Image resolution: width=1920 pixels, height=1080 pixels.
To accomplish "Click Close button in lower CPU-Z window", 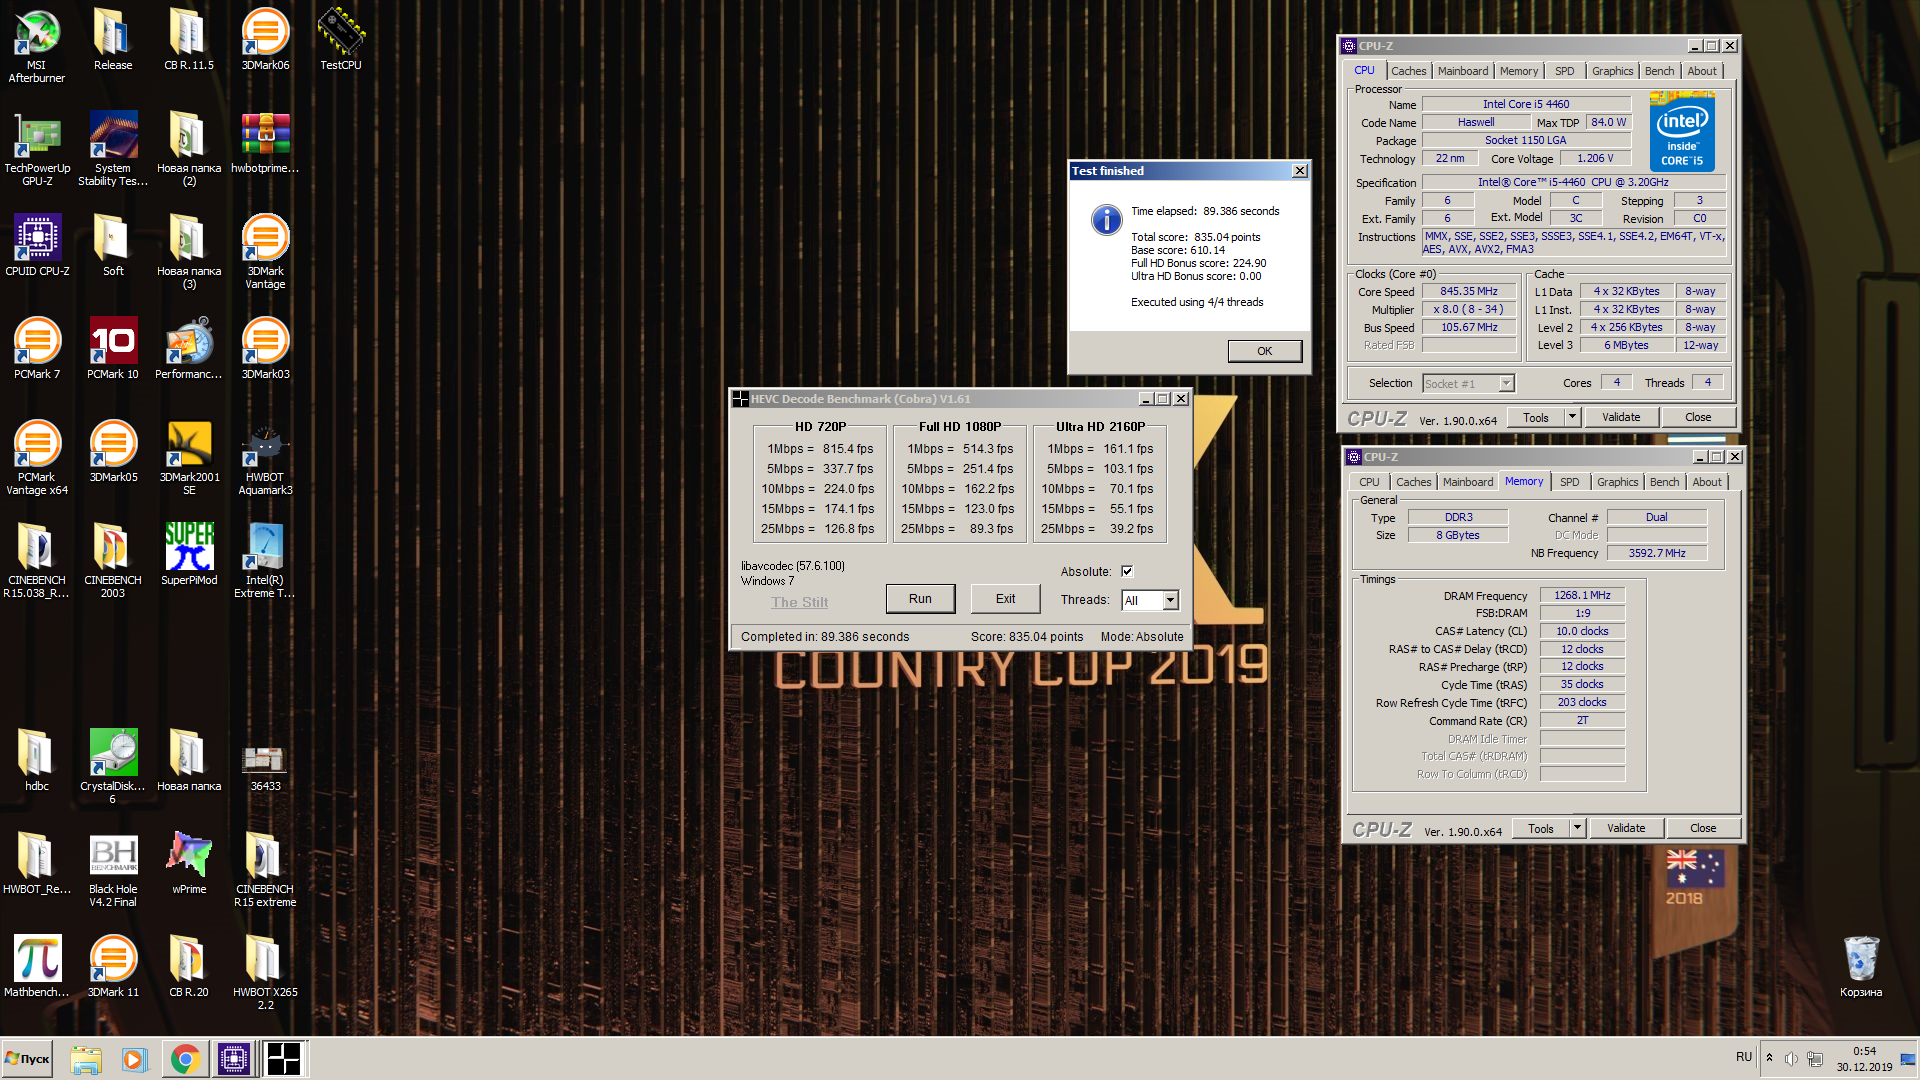I will (x=1703, y=828).
